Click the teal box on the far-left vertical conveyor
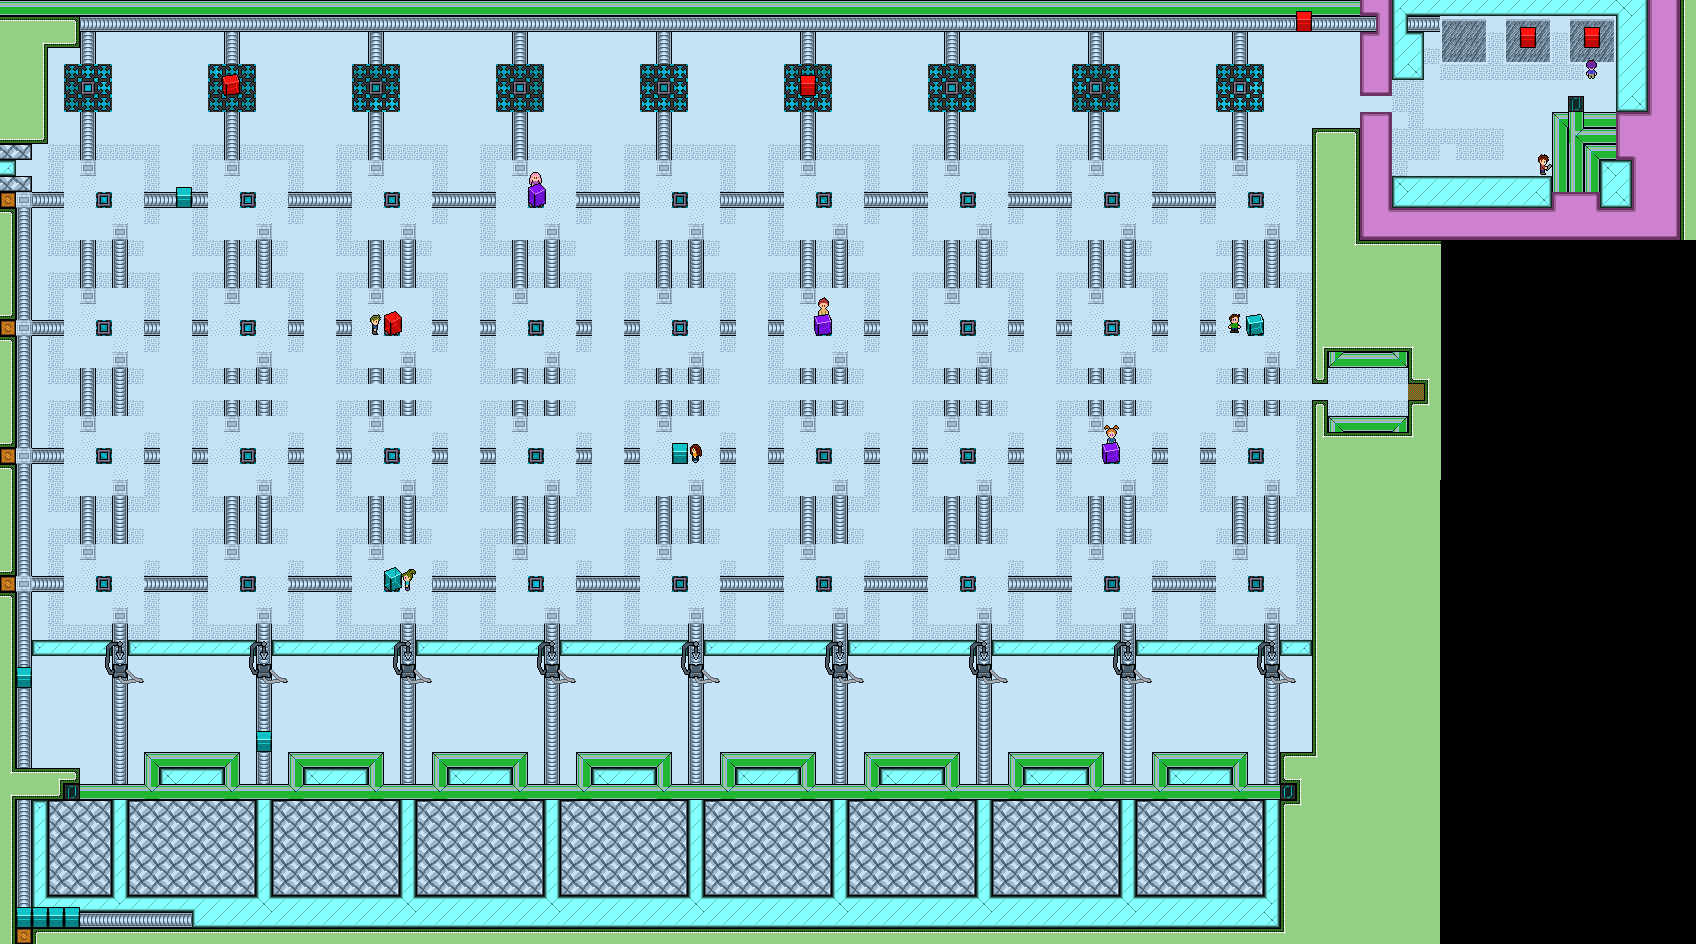The height and width of the screenshot is (944, 1696). 24,678
